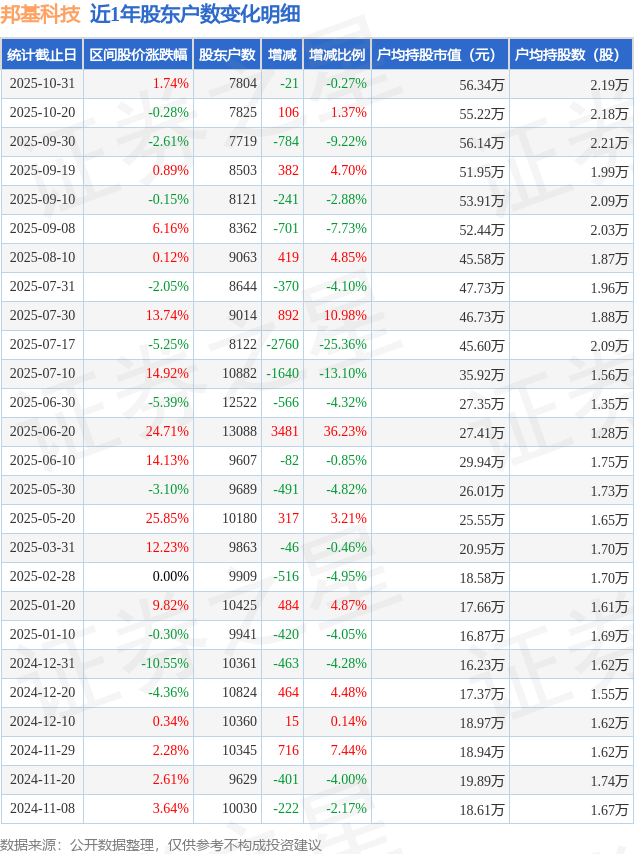Image resolution: width=634 pixels, height=854 pixels.
Task: Click the 户均持股市值（元） column header
Action: point(440,55)
